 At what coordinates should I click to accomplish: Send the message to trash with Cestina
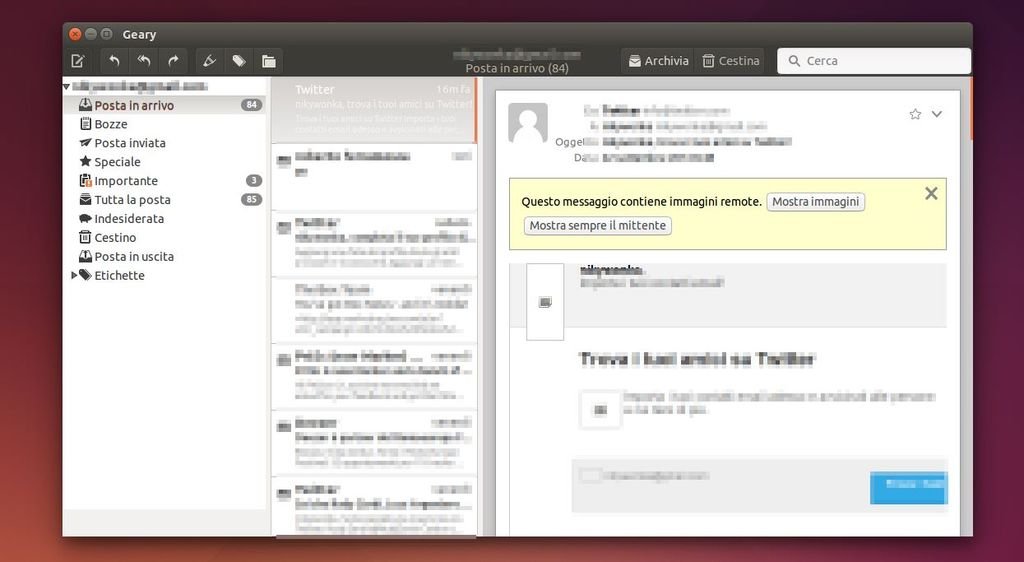(730, 61)
